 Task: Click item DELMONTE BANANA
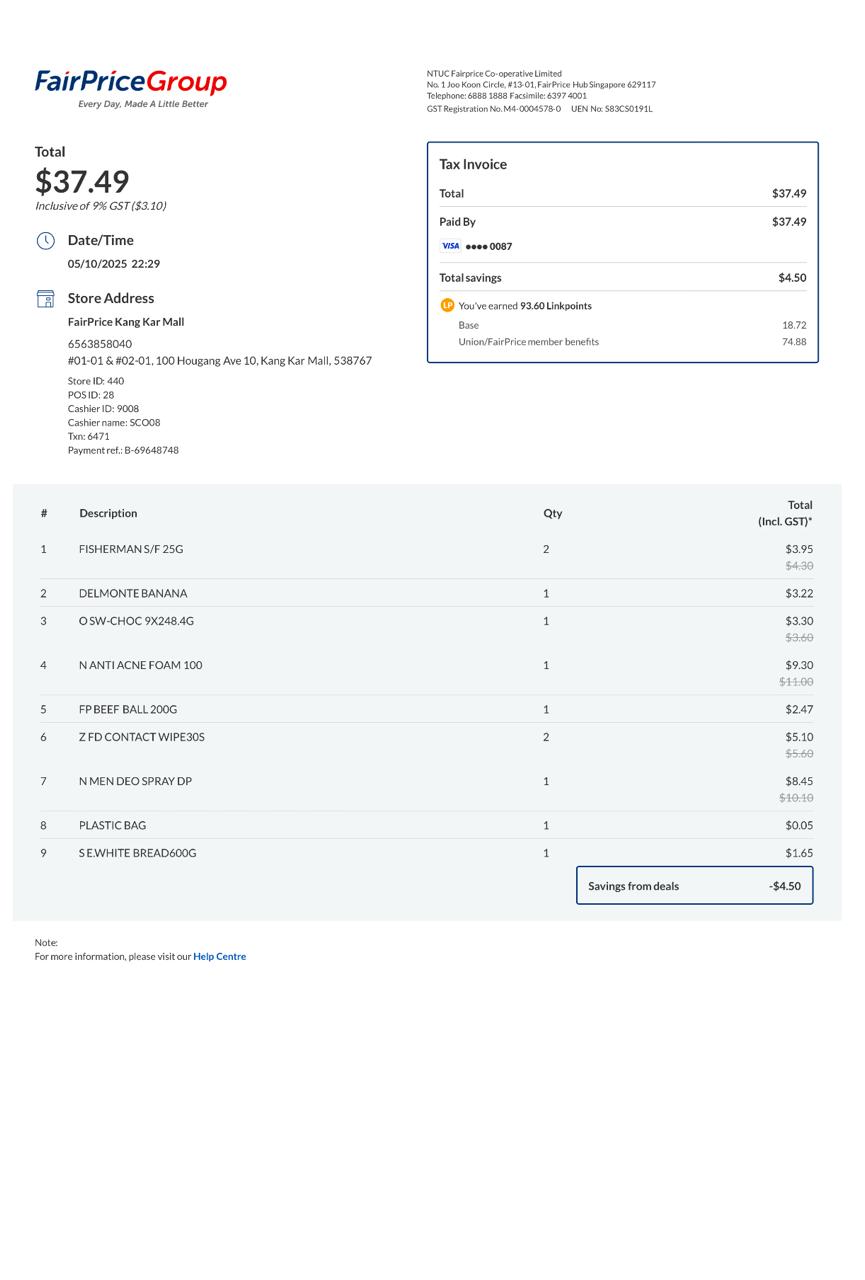pos(133,593)
